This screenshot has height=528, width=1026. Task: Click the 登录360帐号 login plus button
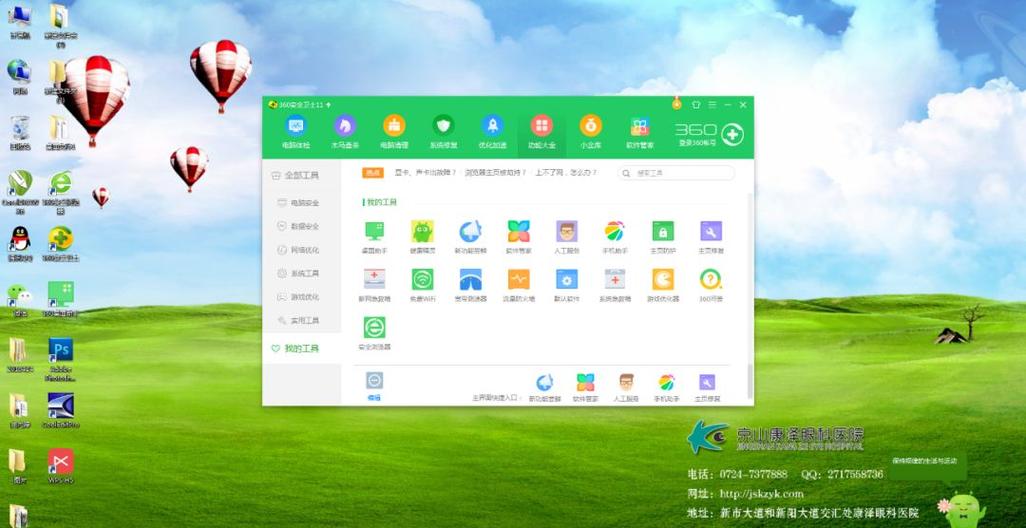coord(732,134)
